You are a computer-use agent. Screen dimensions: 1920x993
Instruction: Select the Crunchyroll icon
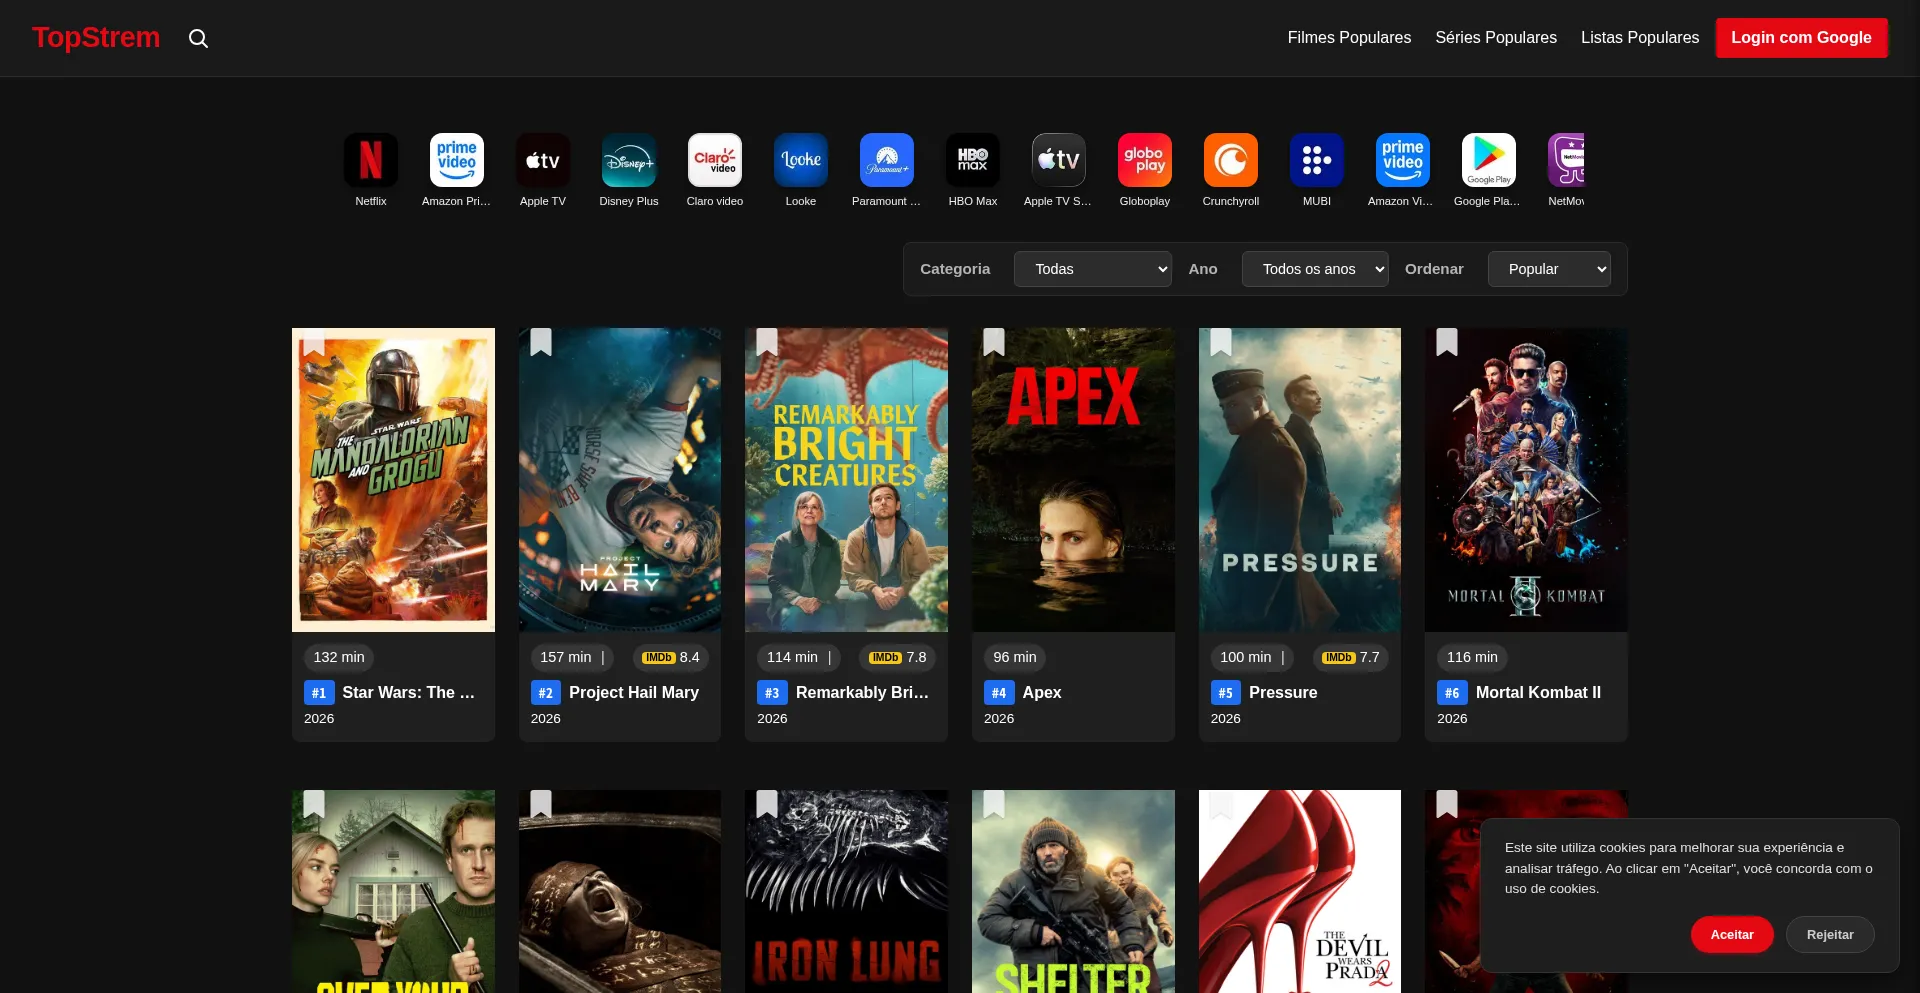coord(1231,160)
